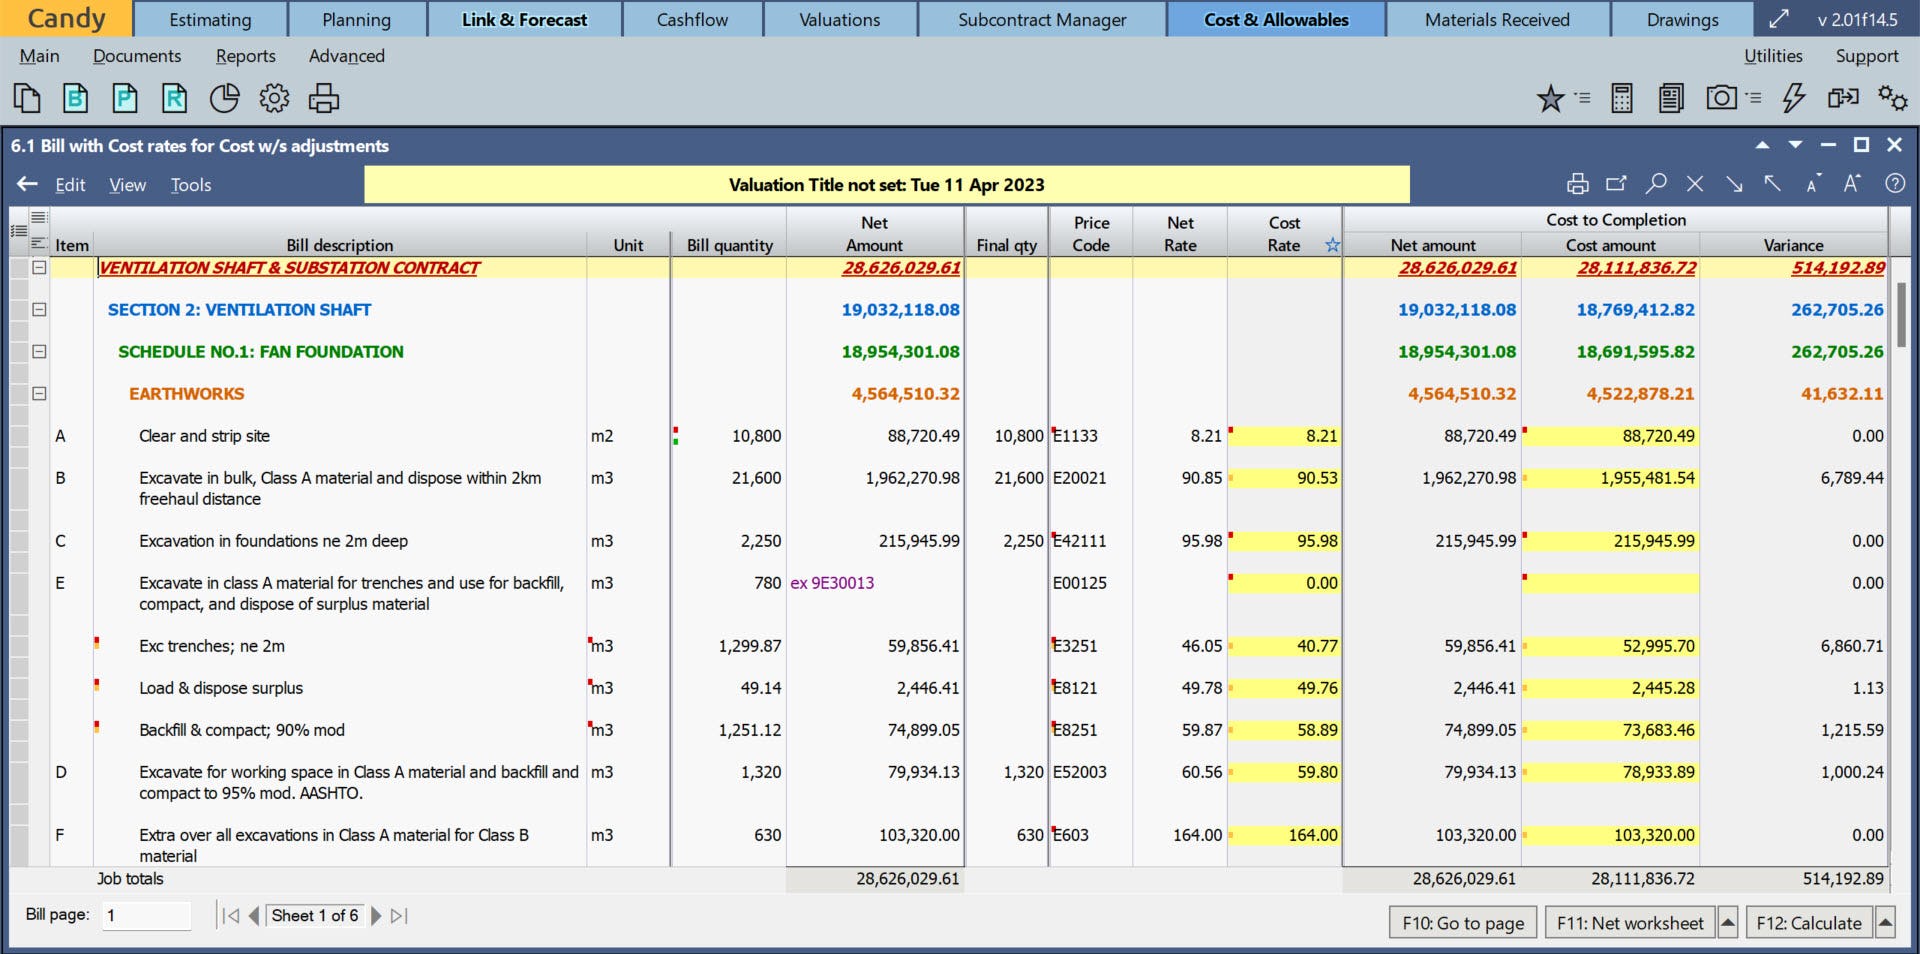Viewport: 1920px width, 954px height.
Task: Open the stacked report pages icon
Action: click(1671, 98)
